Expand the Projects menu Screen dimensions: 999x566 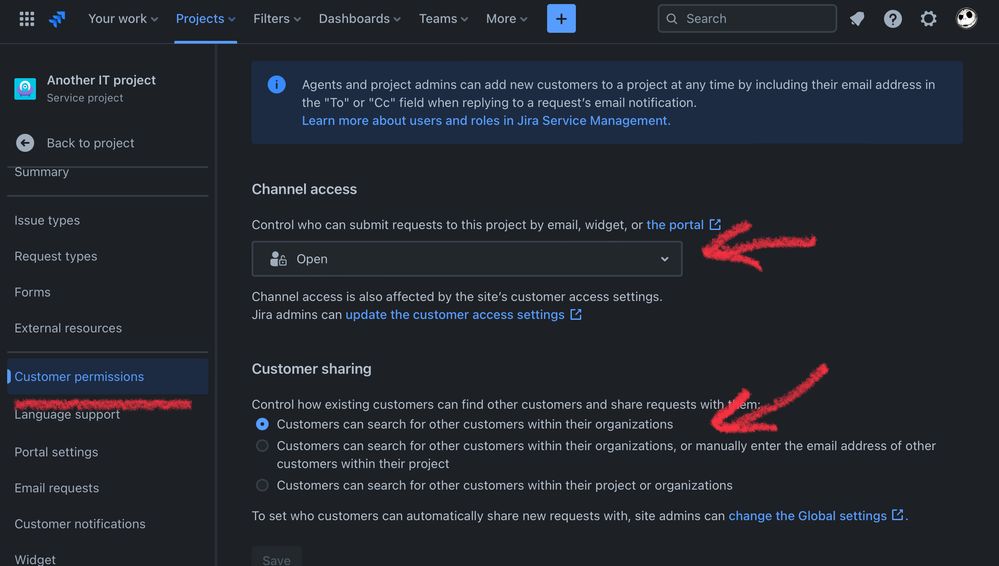click(x=205, y=18)
